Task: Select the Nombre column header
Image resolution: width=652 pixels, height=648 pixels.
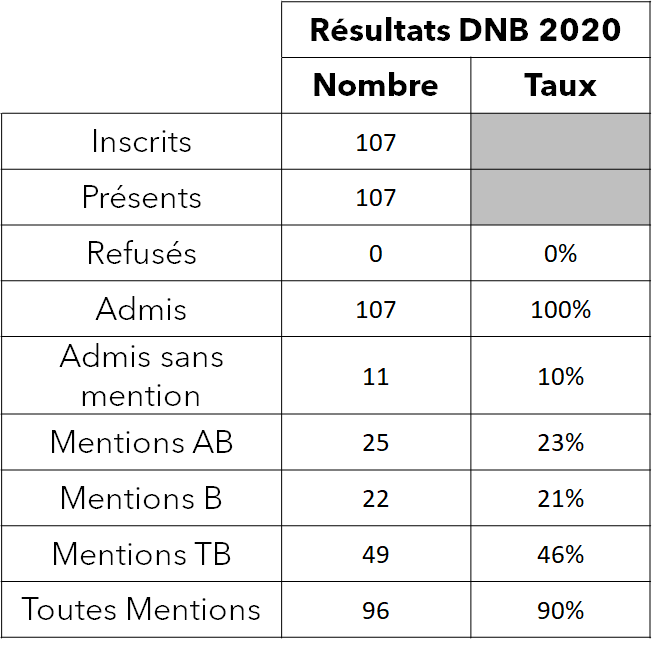Action: click(x=375, y=85)
